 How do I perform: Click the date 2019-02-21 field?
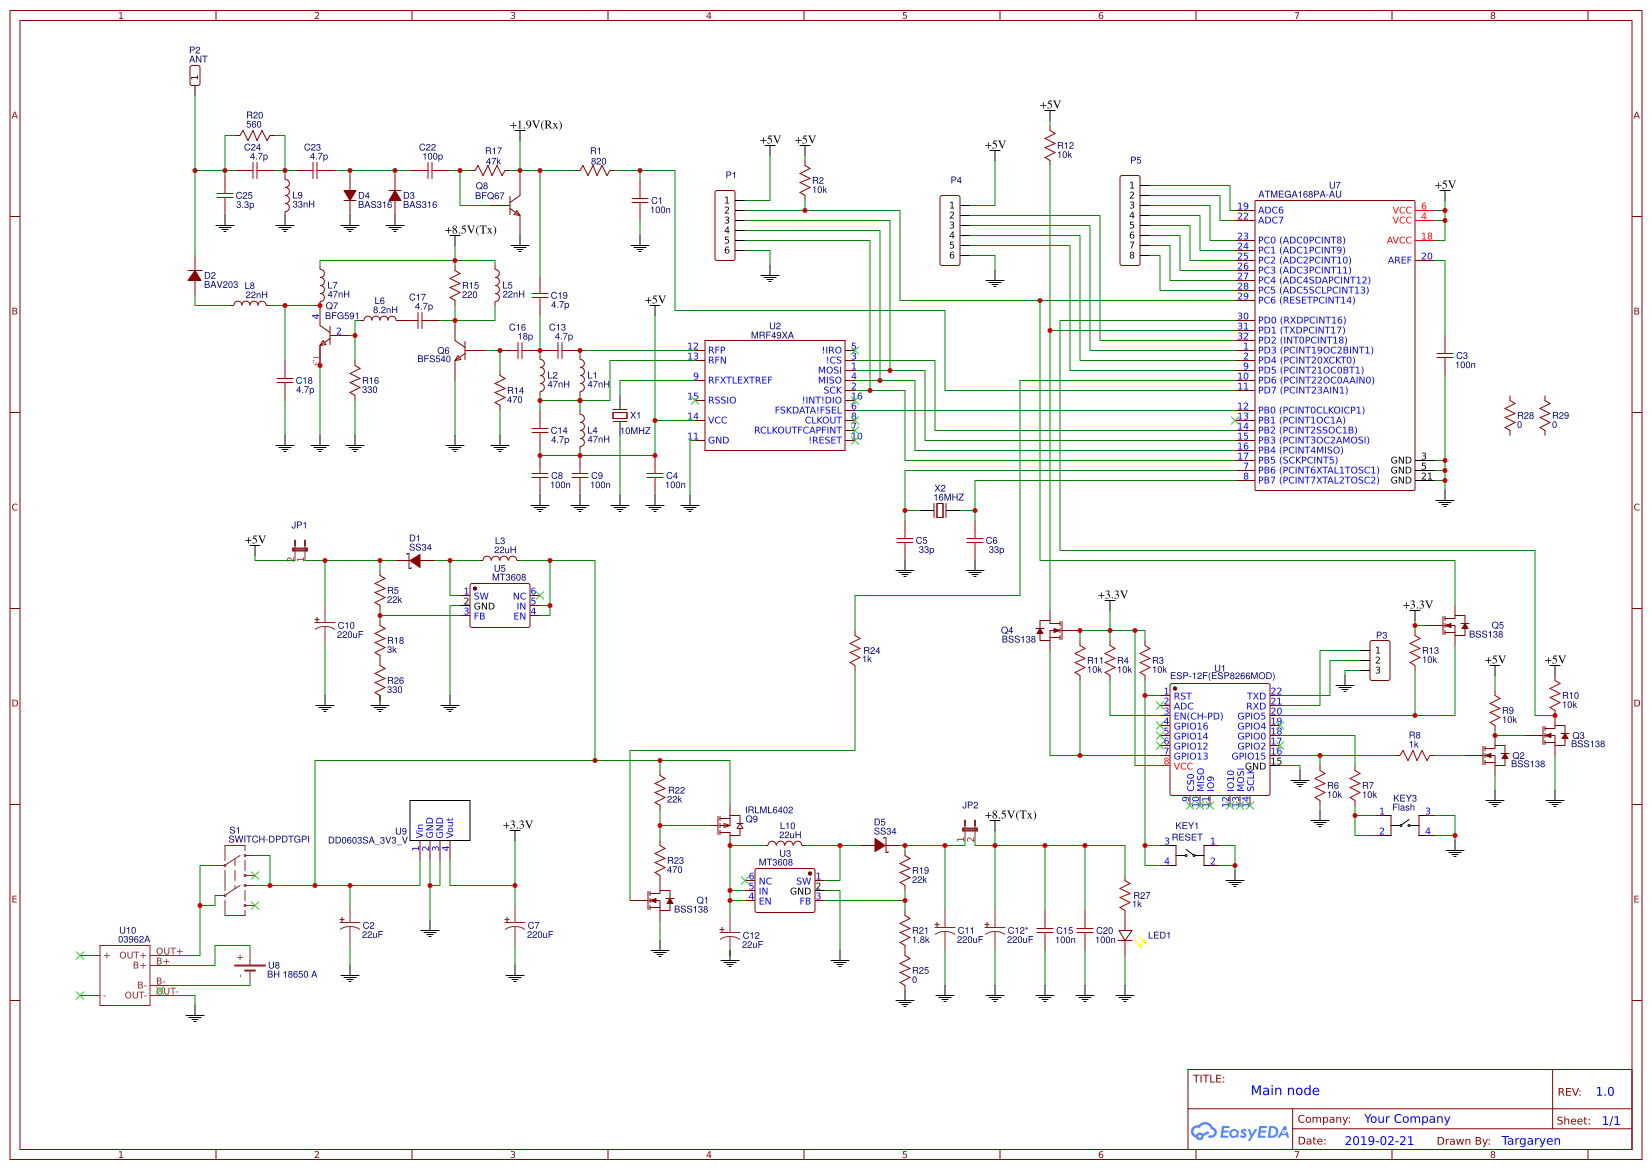pyautogui.click(x=1381, y=1140)
